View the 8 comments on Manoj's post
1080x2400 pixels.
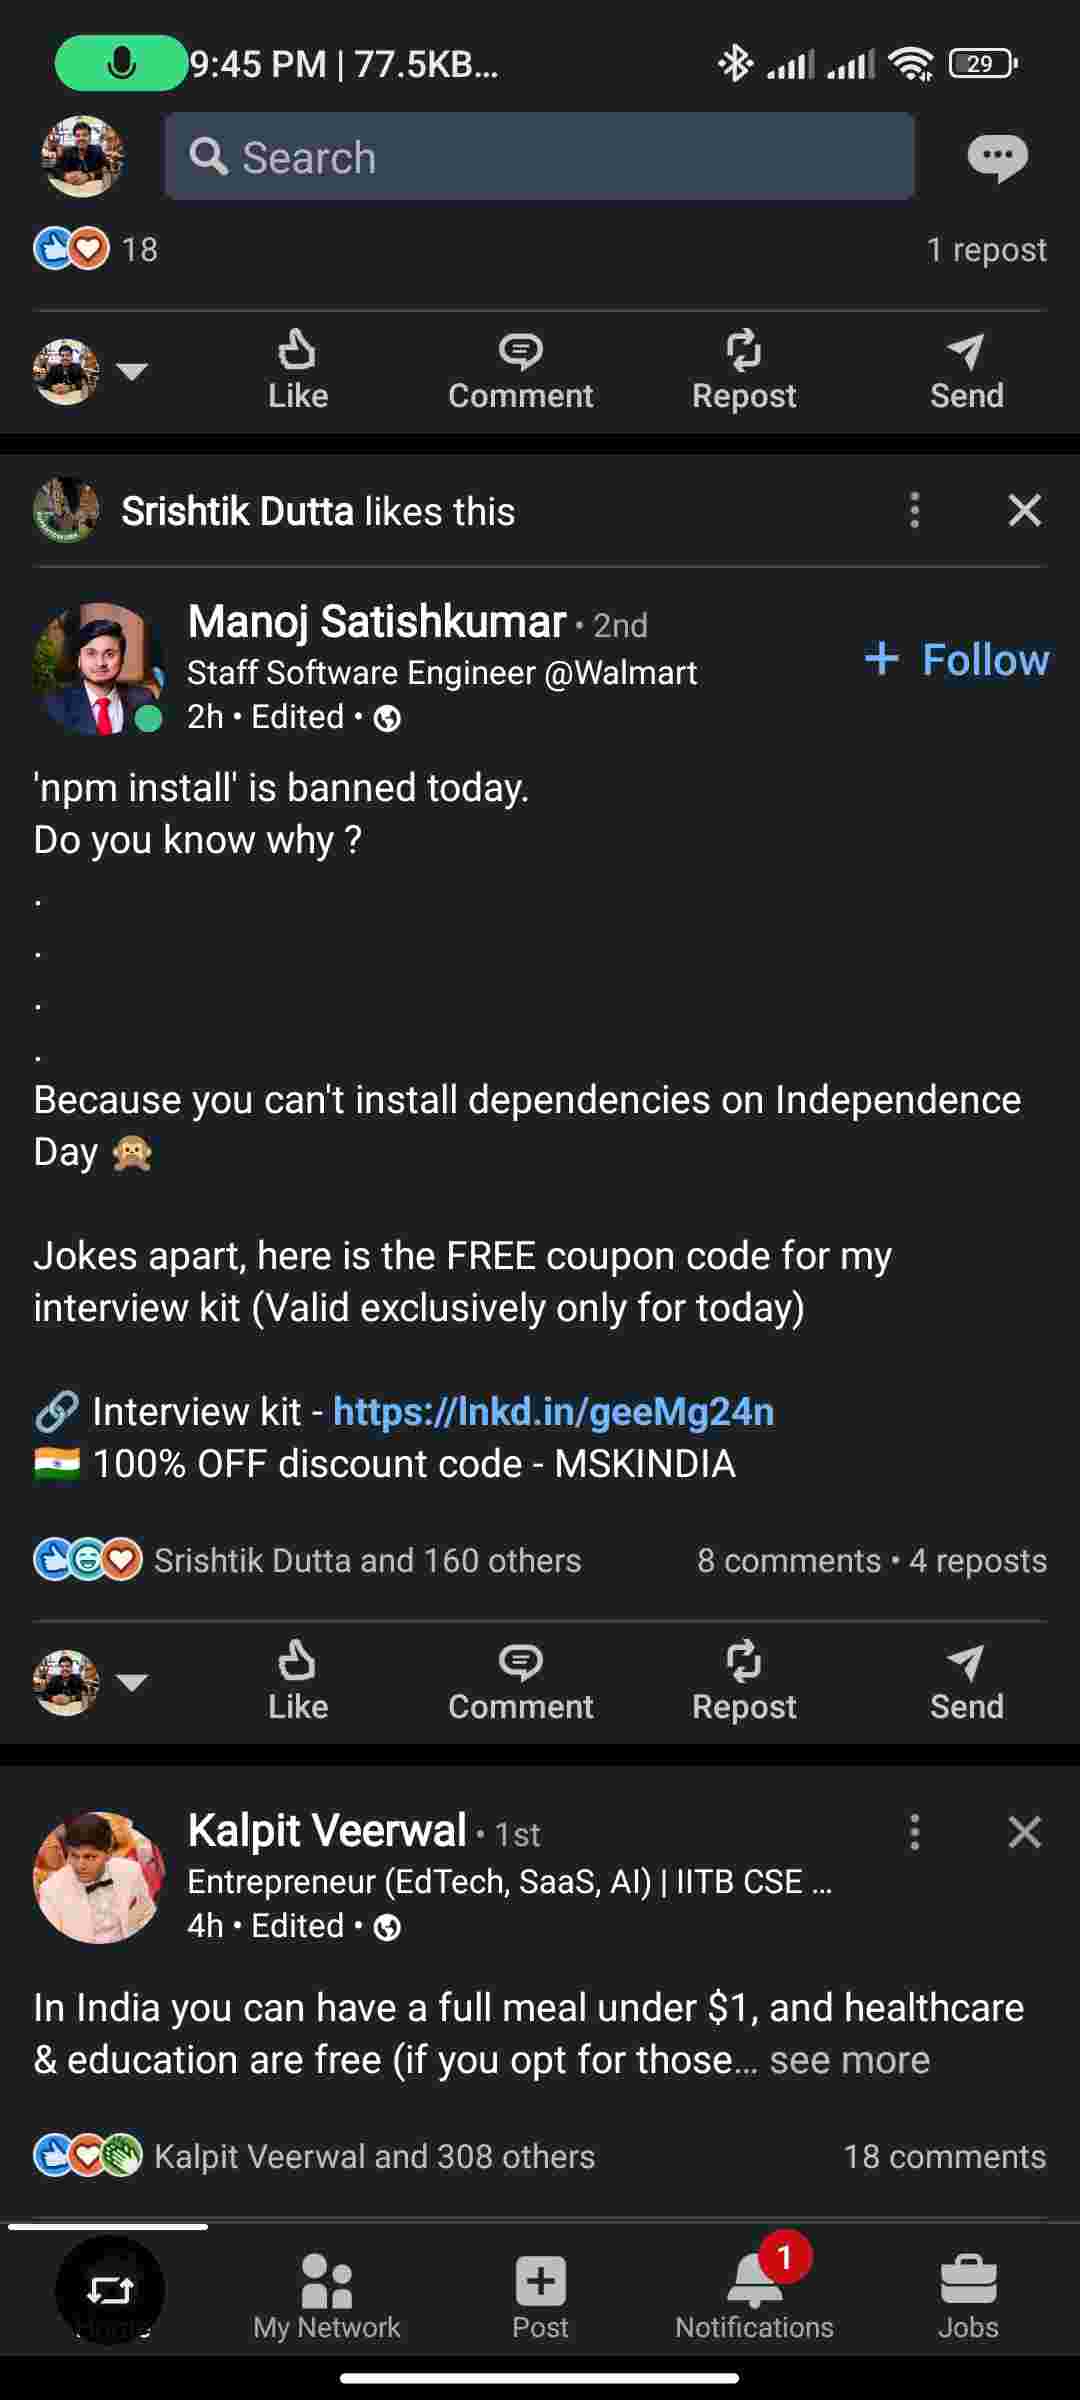click(788, 1561)
